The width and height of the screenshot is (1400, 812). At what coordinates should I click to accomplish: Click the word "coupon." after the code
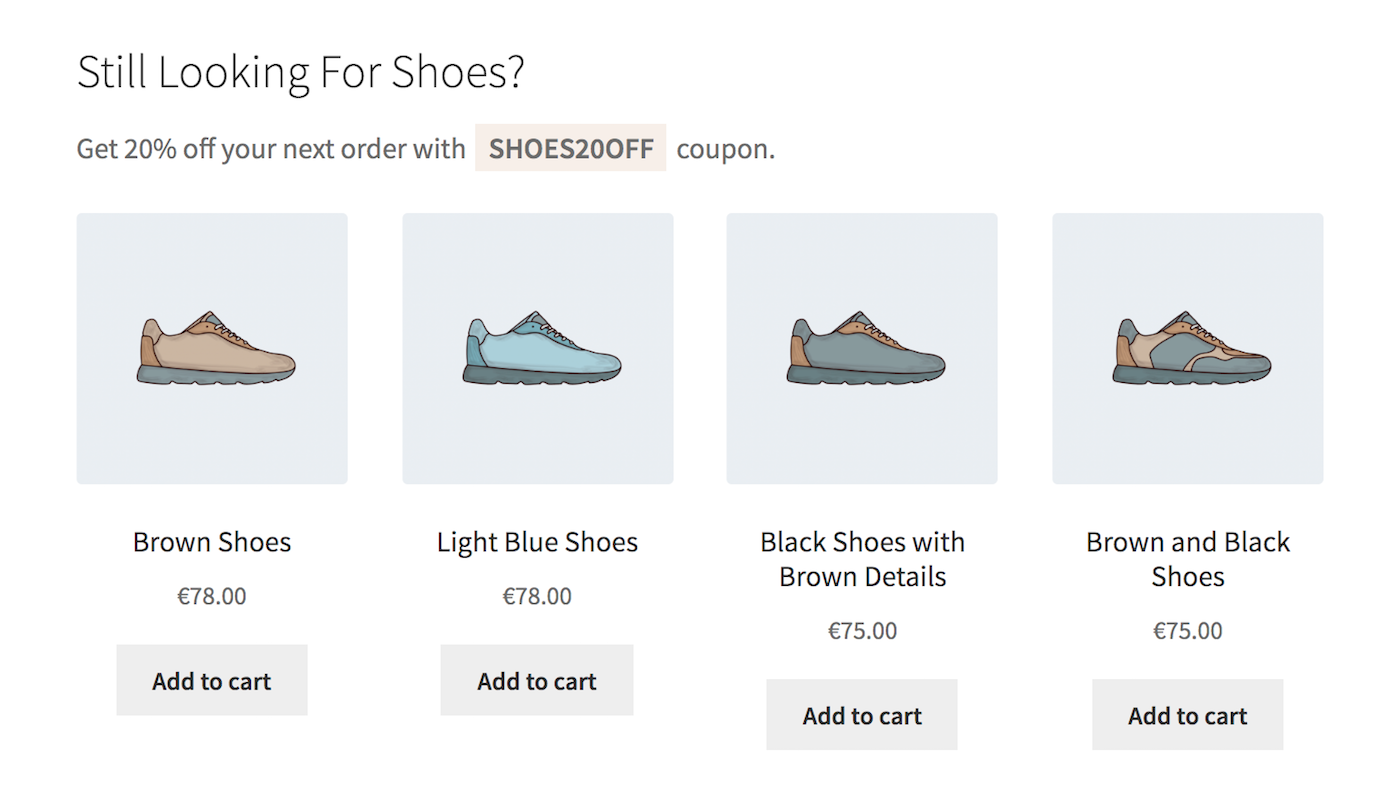coord(726,149)
